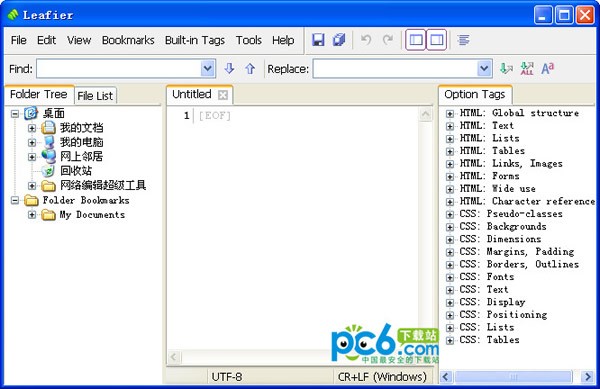Viewport: 600px width, 389px height.
Task: Expand the 我的文档 tree node
Action: (x=32, y=128)
